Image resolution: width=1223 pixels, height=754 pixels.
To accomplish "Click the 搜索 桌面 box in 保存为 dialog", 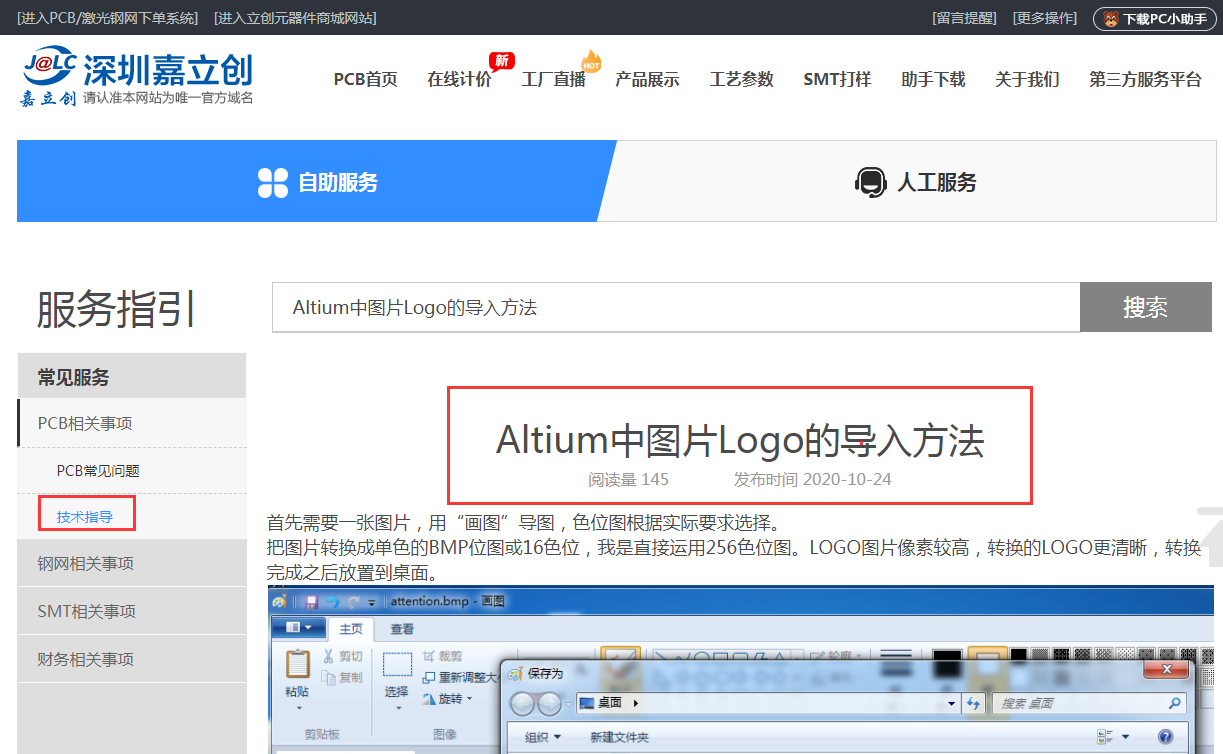I will pyautogui.click(x=1088, y=703).
